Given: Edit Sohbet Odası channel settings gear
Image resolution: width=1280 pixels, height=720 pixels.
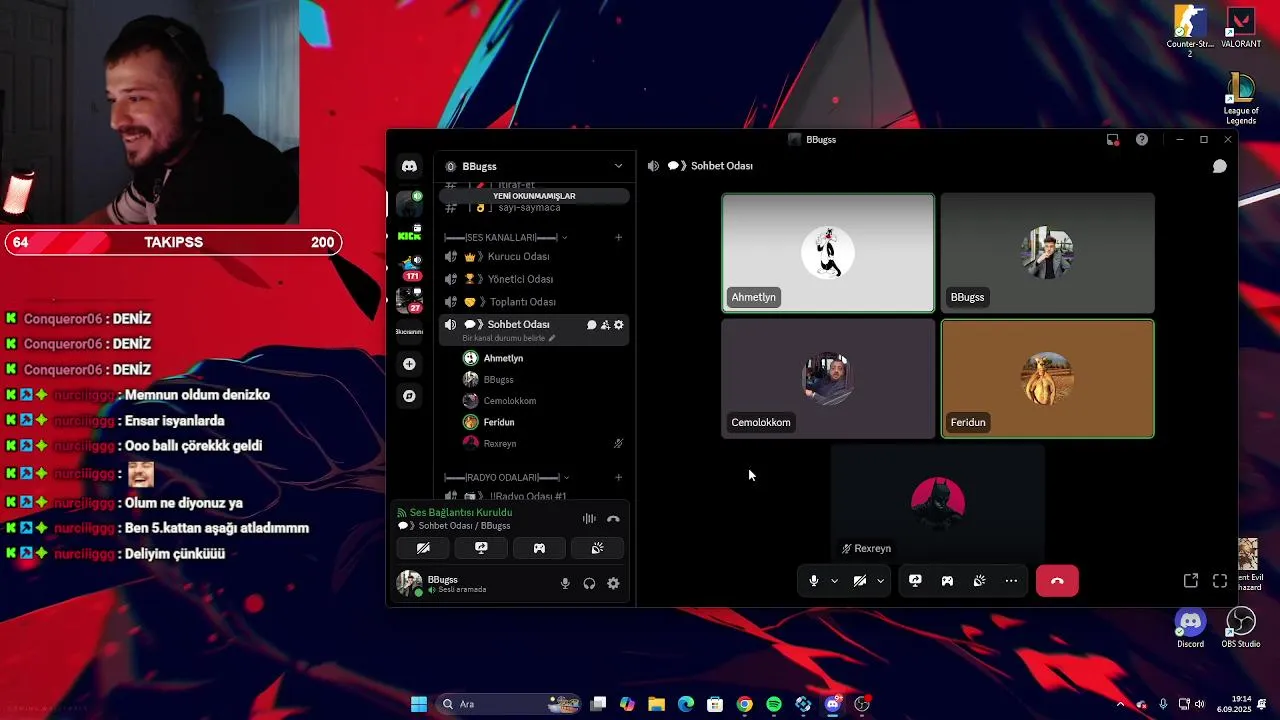Looking at the screenshot, I should pyautogui.click(x=619, y=325).
